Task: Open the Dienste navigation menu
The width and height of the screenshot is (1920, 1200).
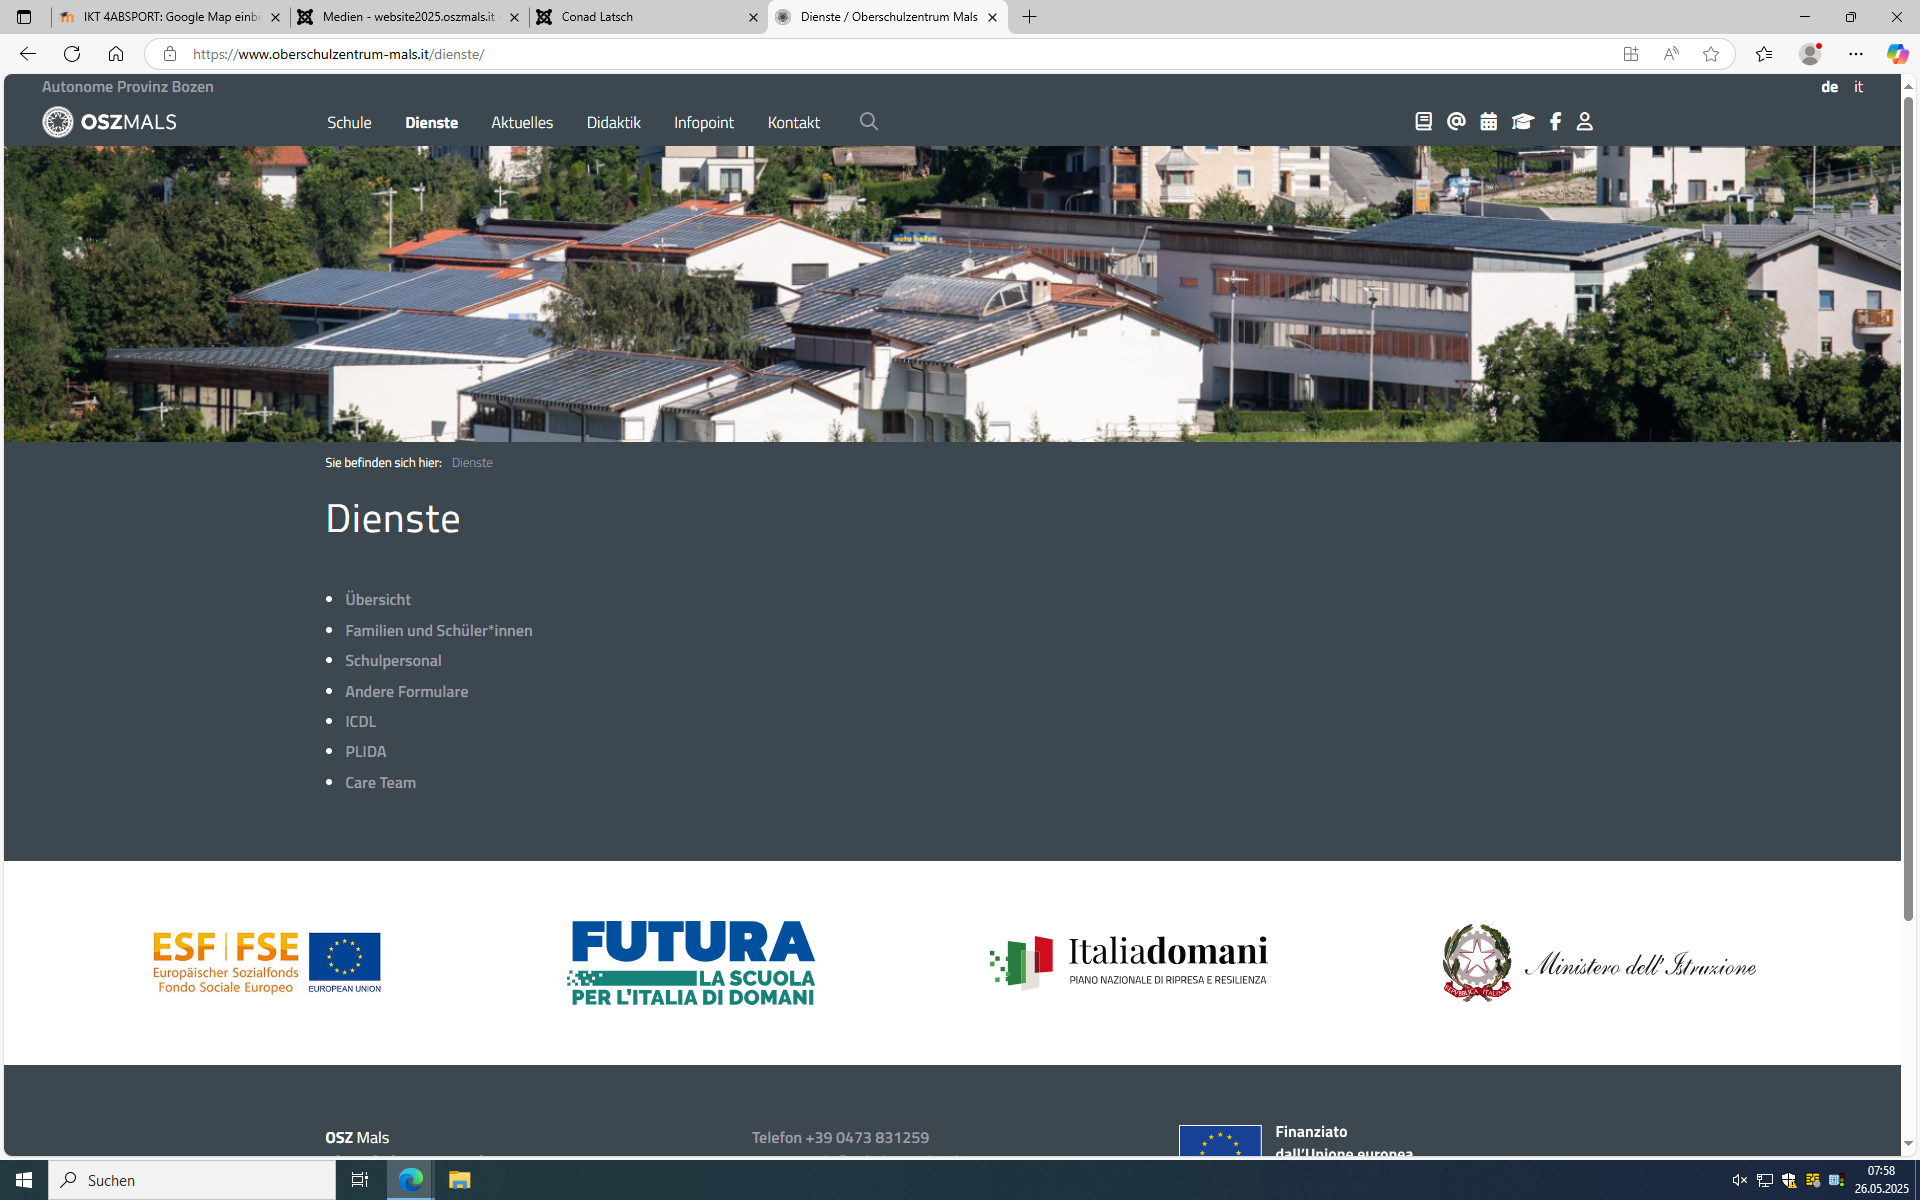Action: pos(431,122)
